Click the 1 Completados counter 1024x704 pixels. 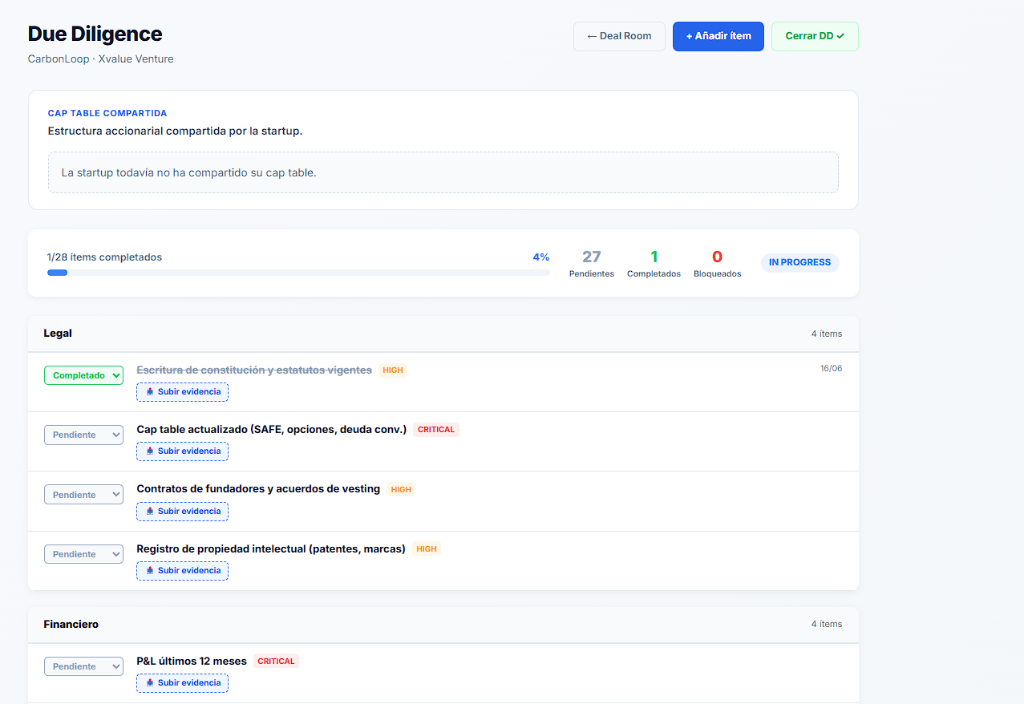(x=654, y=264)
